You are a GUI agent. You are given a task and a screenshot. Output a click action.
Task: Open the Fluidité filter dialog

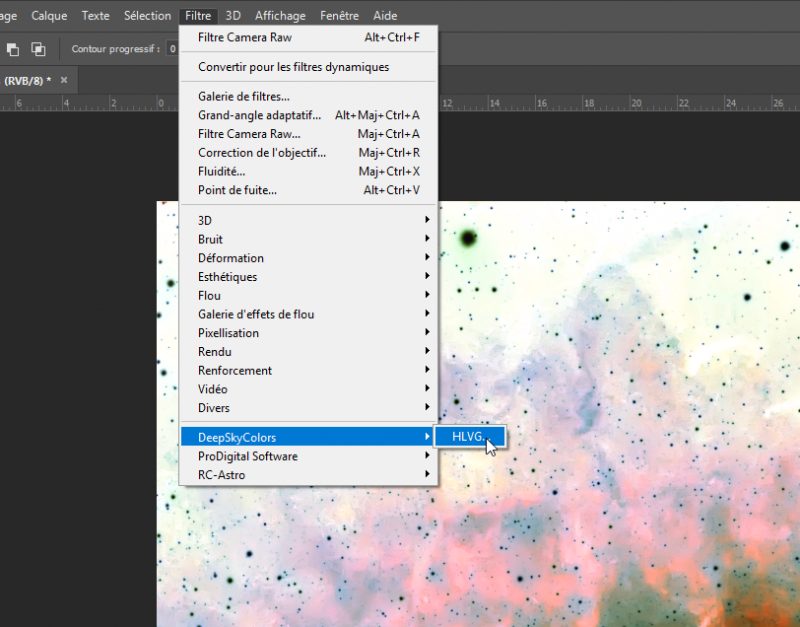coord(308,171)
